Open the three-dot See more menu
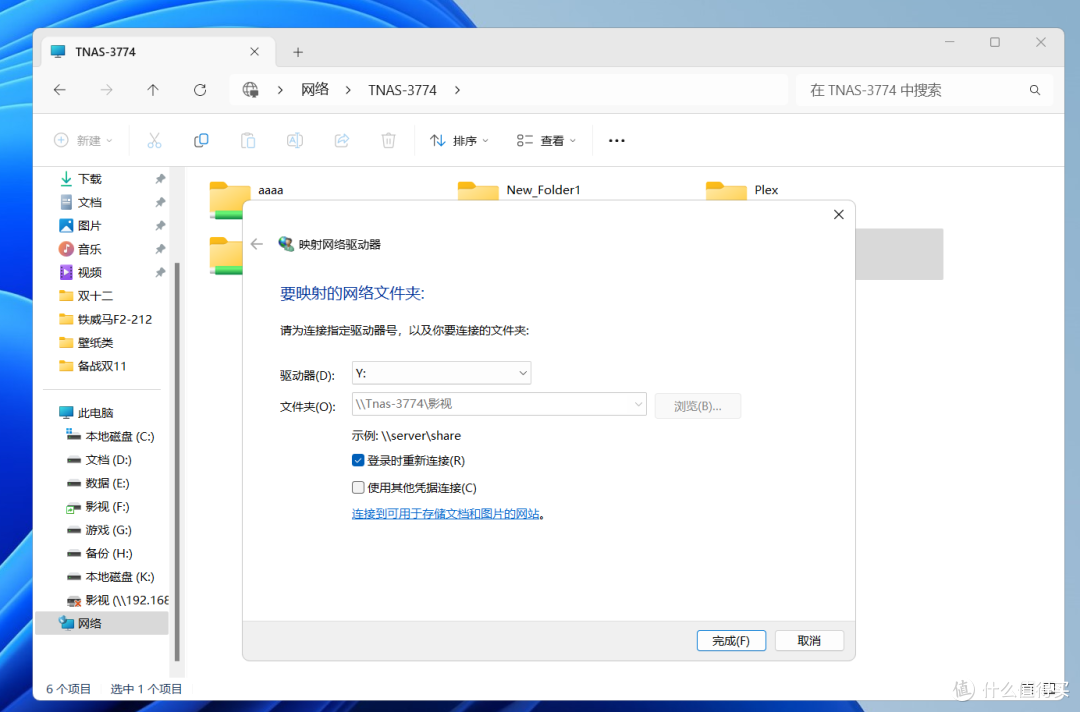The height and width of the screenshot is (712, 1080). point(616,140)
